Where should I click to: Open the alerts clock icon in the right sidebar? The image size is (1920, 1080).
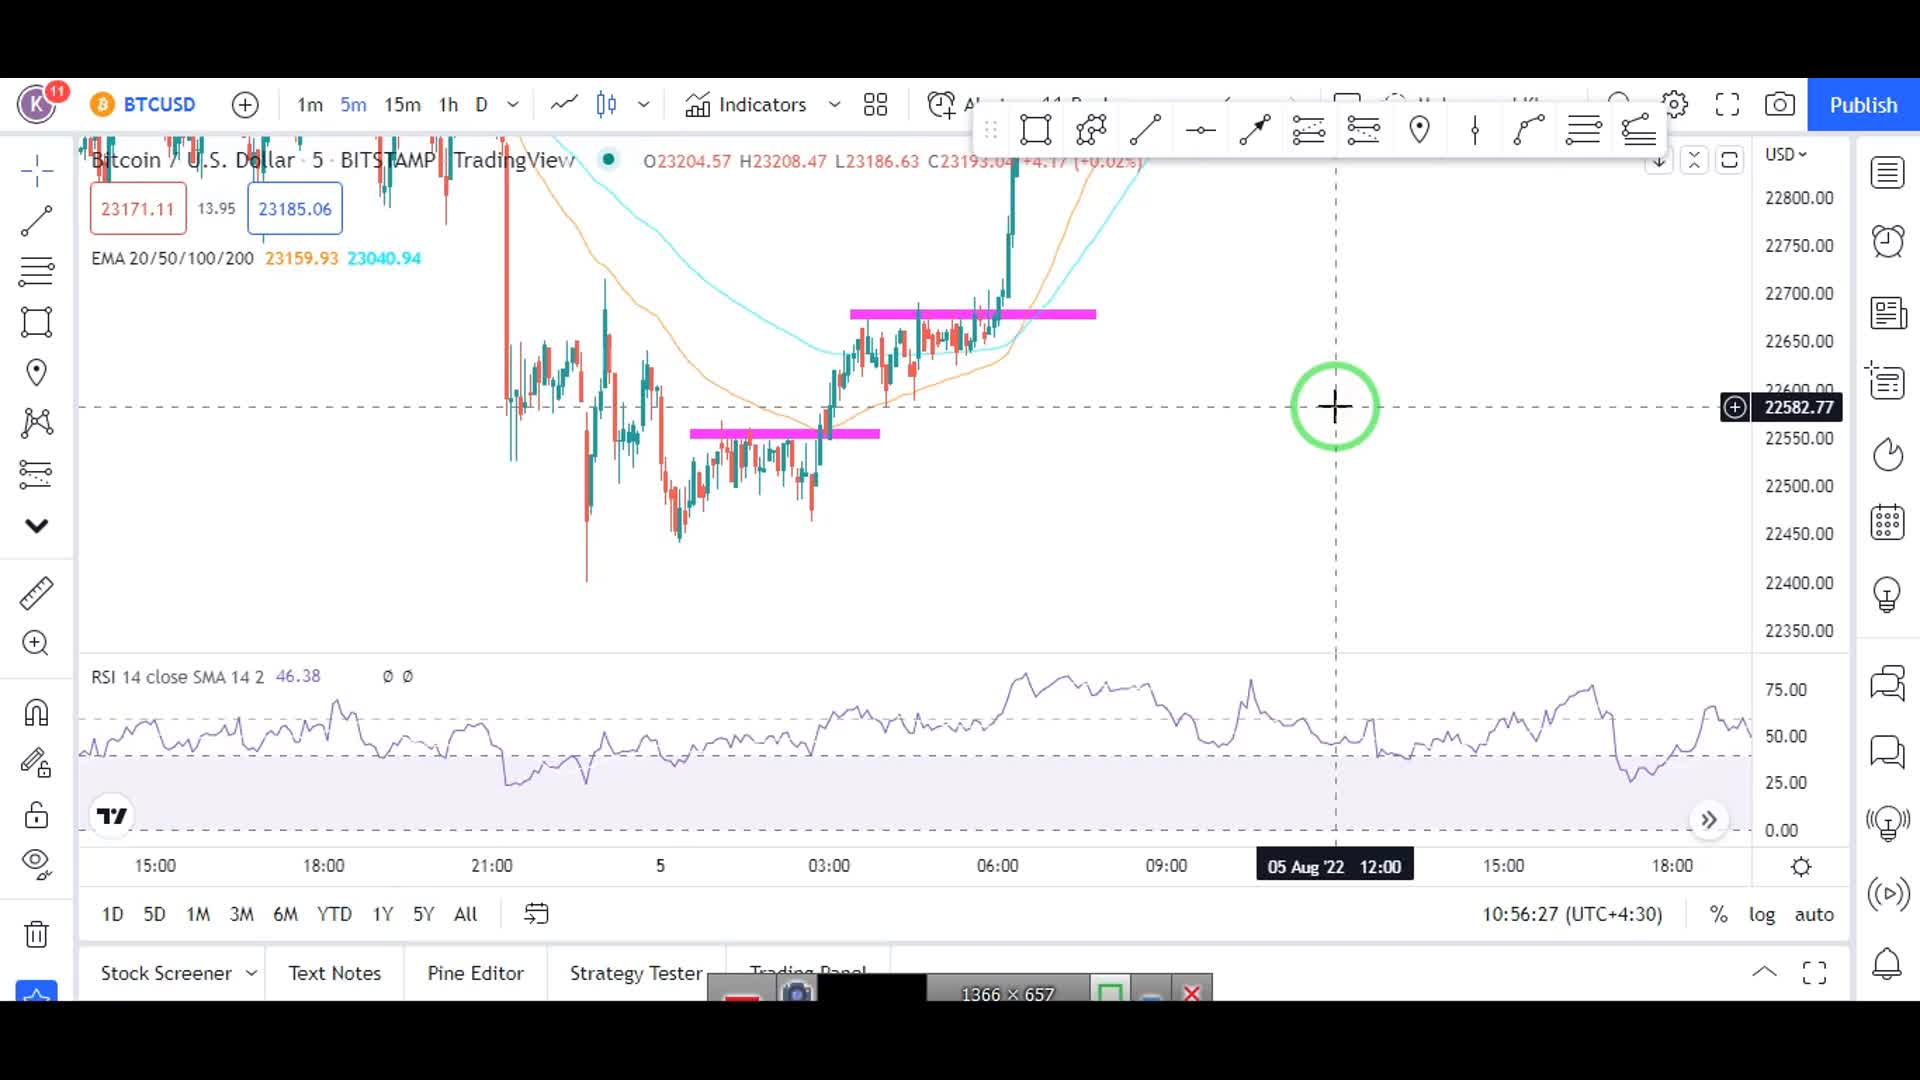(1887, 241)
